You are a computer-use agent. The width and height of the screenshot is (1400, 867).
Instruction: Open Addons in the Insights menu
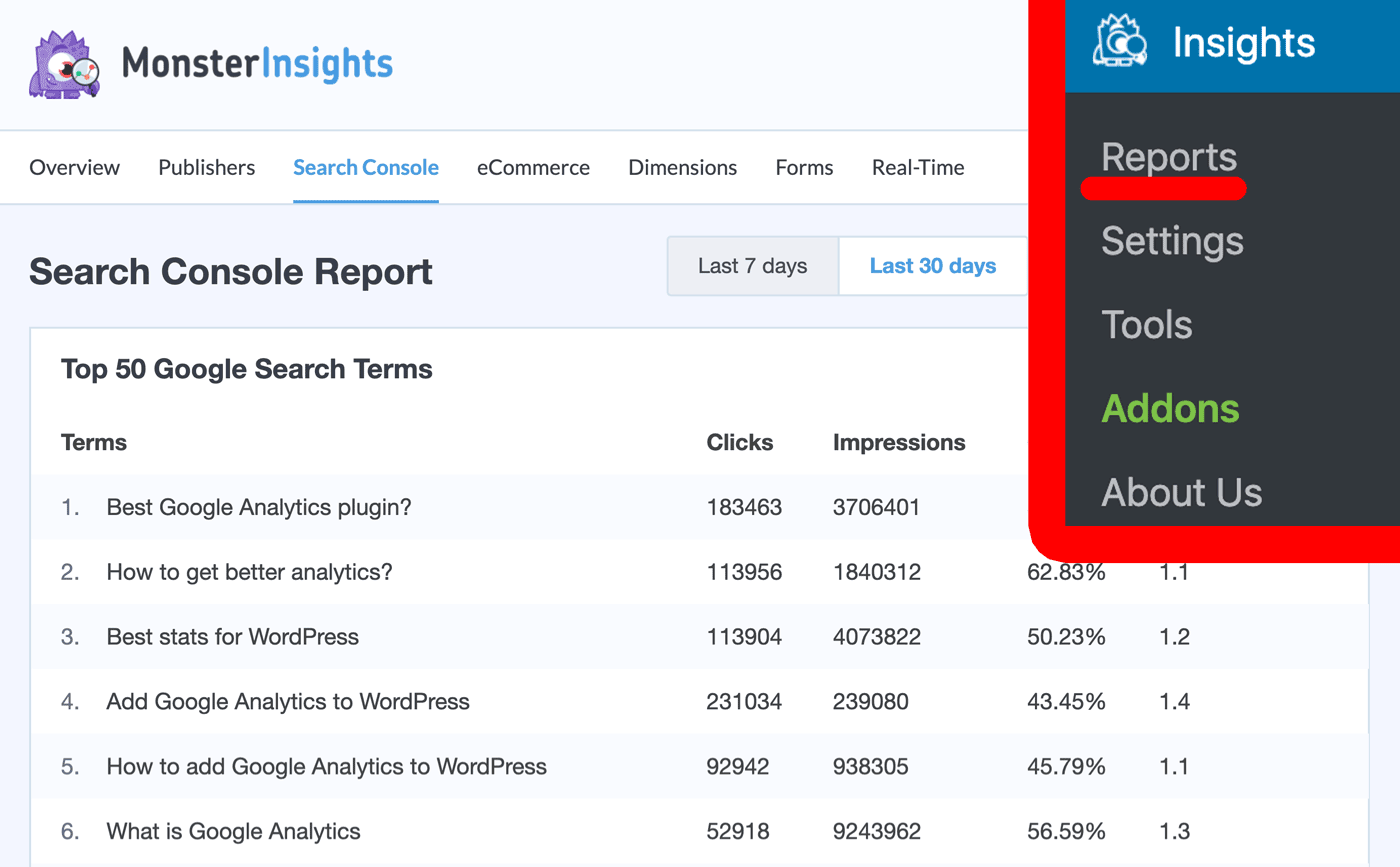[1170, 408]
